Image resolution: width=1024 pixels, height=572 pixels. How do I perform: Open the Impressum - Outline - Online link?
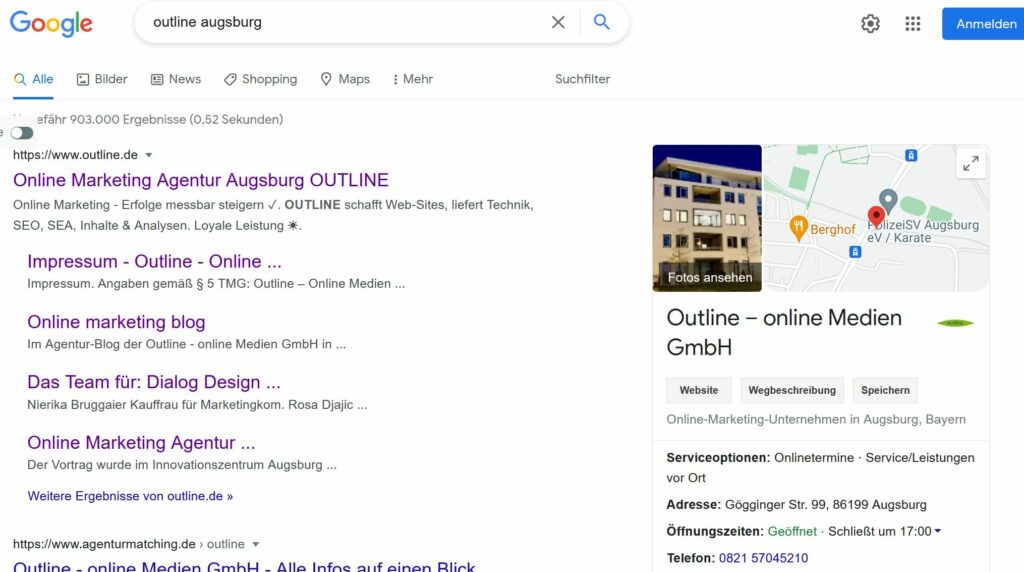[x=155, y=261]
